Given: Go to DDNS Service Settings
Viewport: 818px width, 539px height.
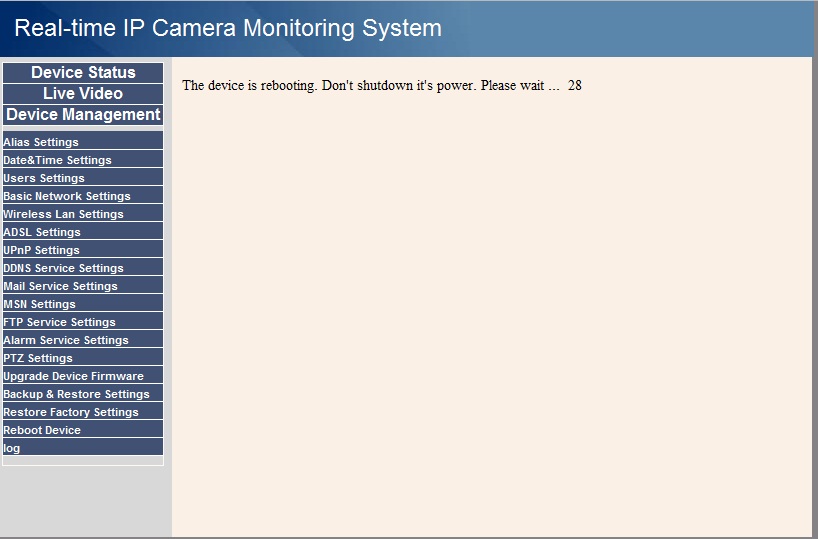Looking at the screenshot, I should [x=83, y=267].
